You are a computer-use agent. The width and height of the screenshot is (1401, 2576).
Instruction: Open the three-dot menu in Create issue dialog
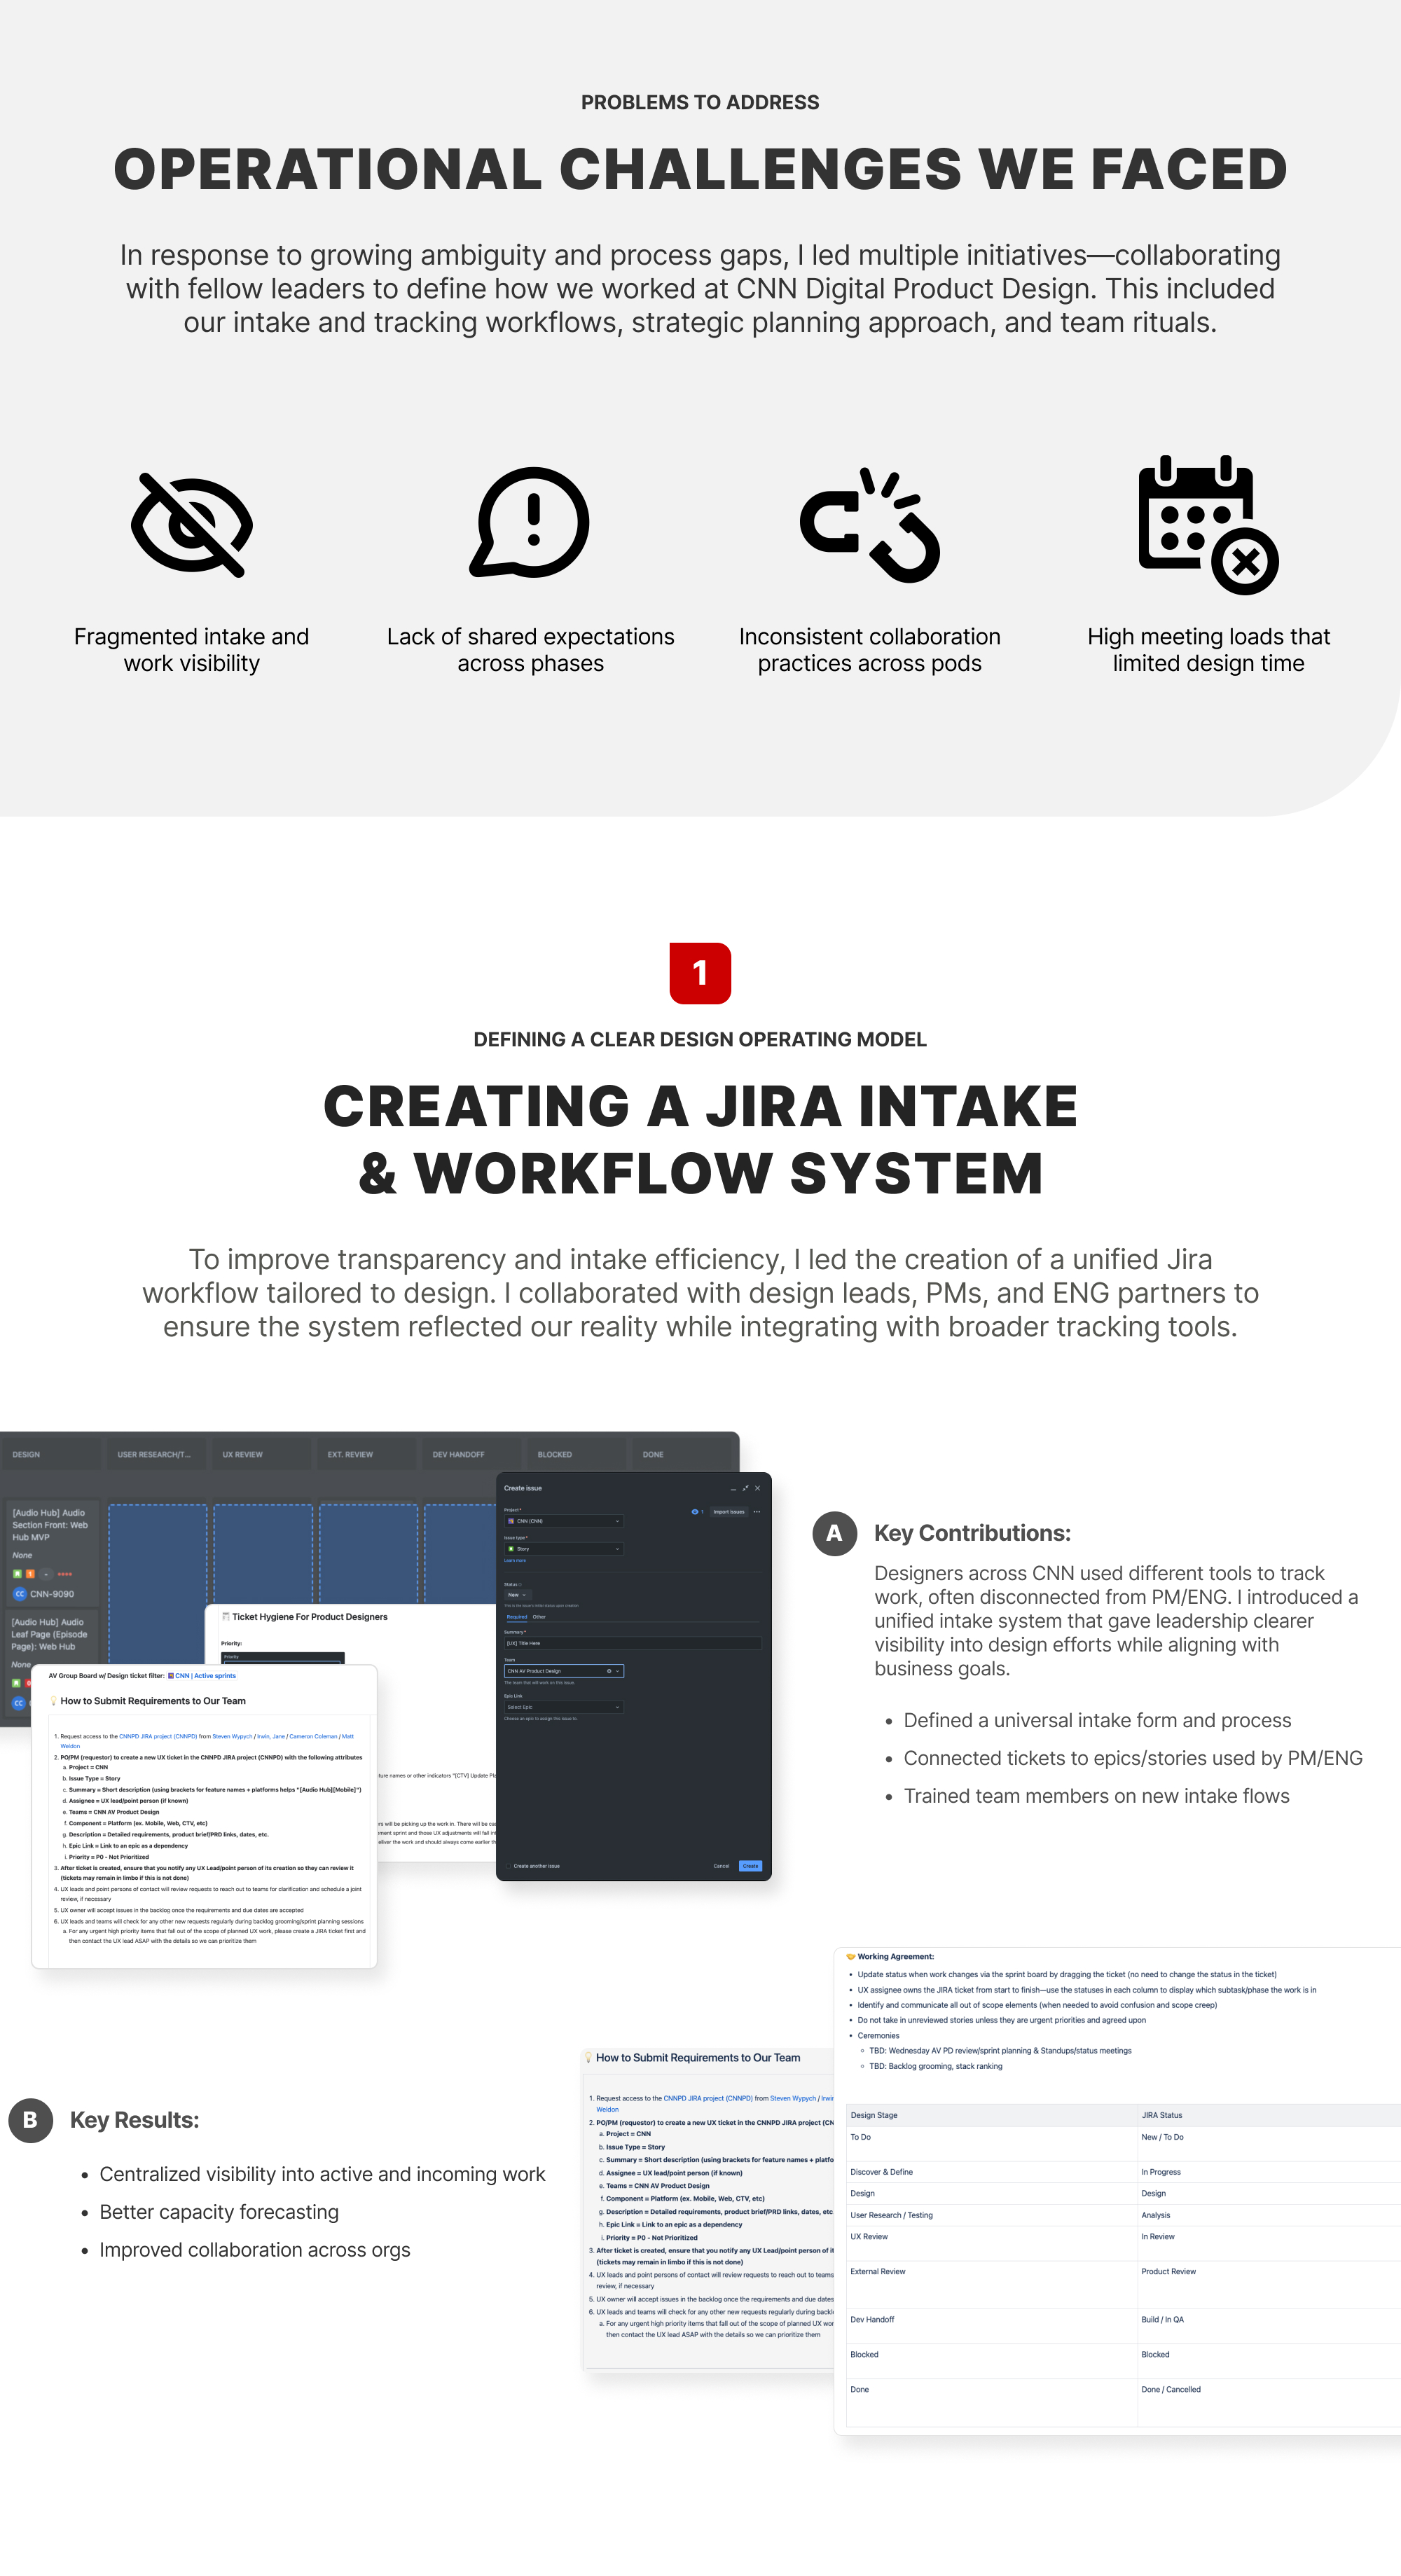click(x=757, y=1512)
